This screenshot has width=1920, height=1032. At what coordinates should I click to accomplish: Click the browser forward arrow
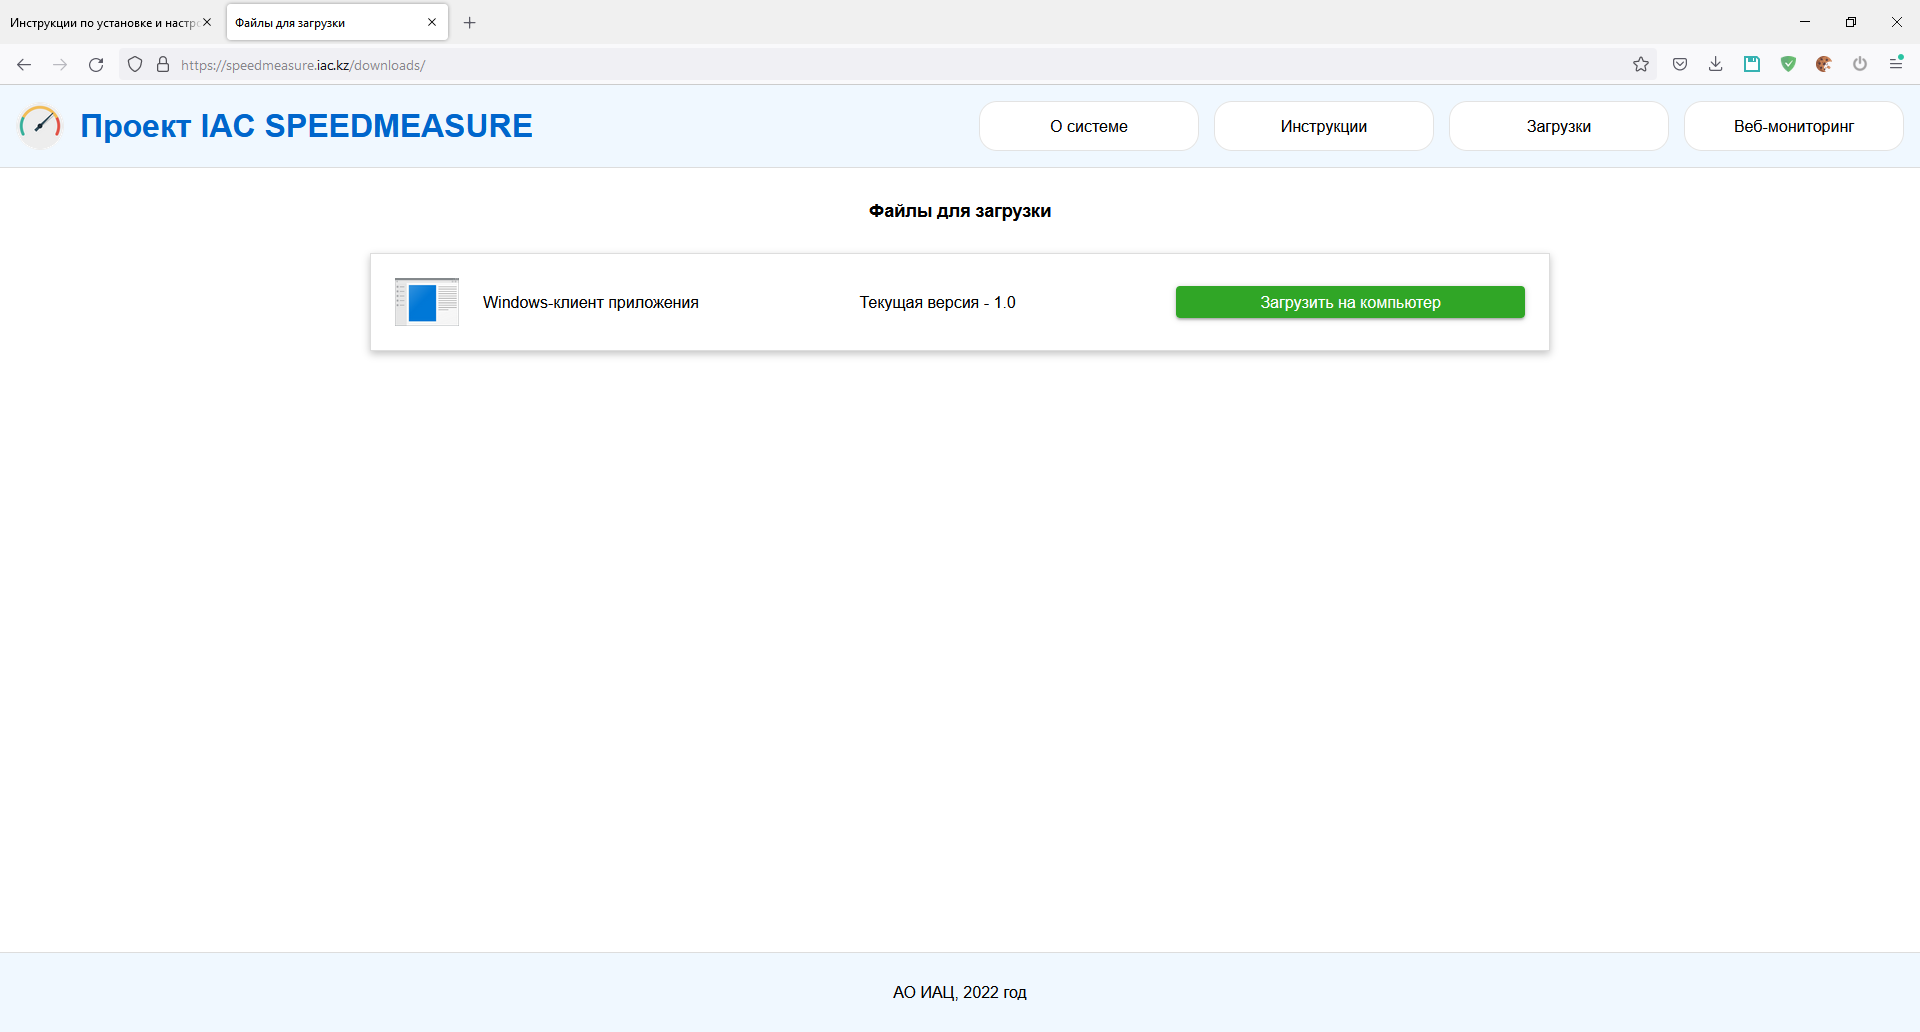60,65
